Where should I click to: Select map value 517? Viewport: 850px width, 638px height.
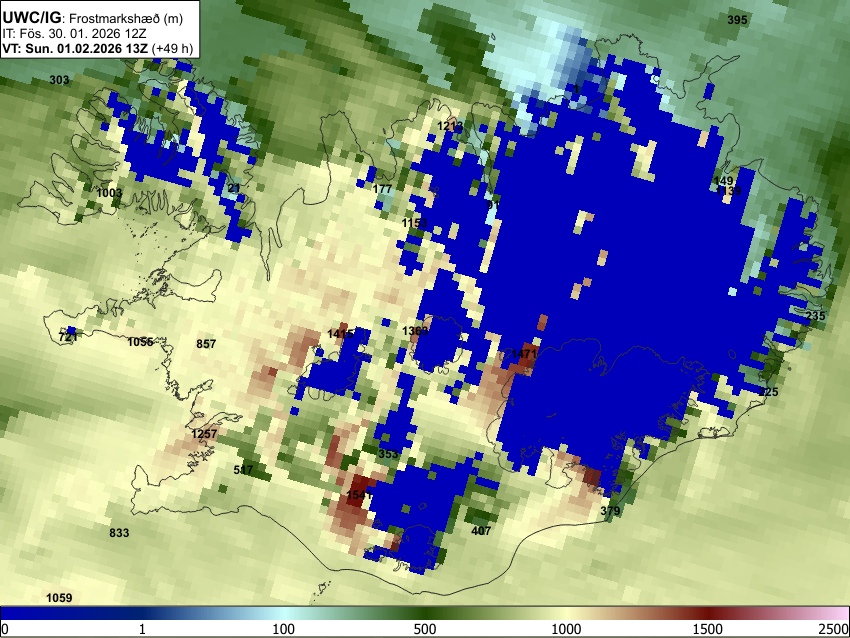243,469
